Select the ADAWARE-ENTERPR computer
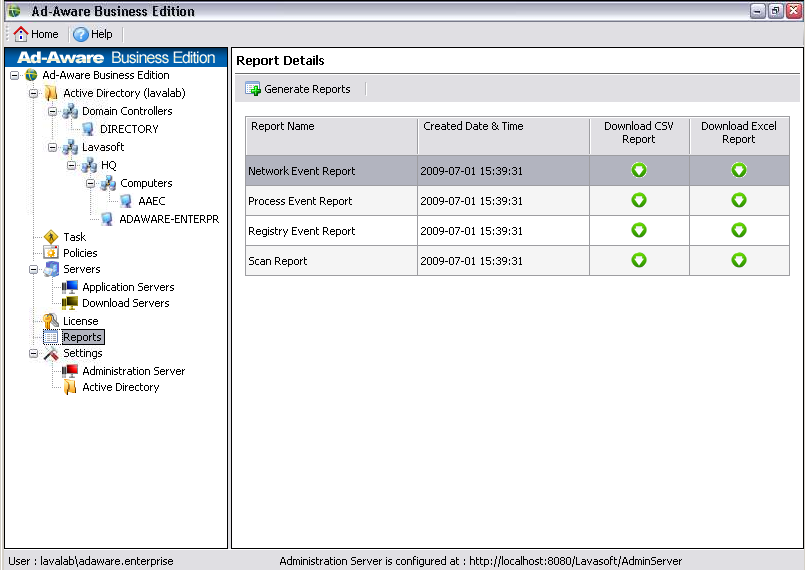 point(169,219)
